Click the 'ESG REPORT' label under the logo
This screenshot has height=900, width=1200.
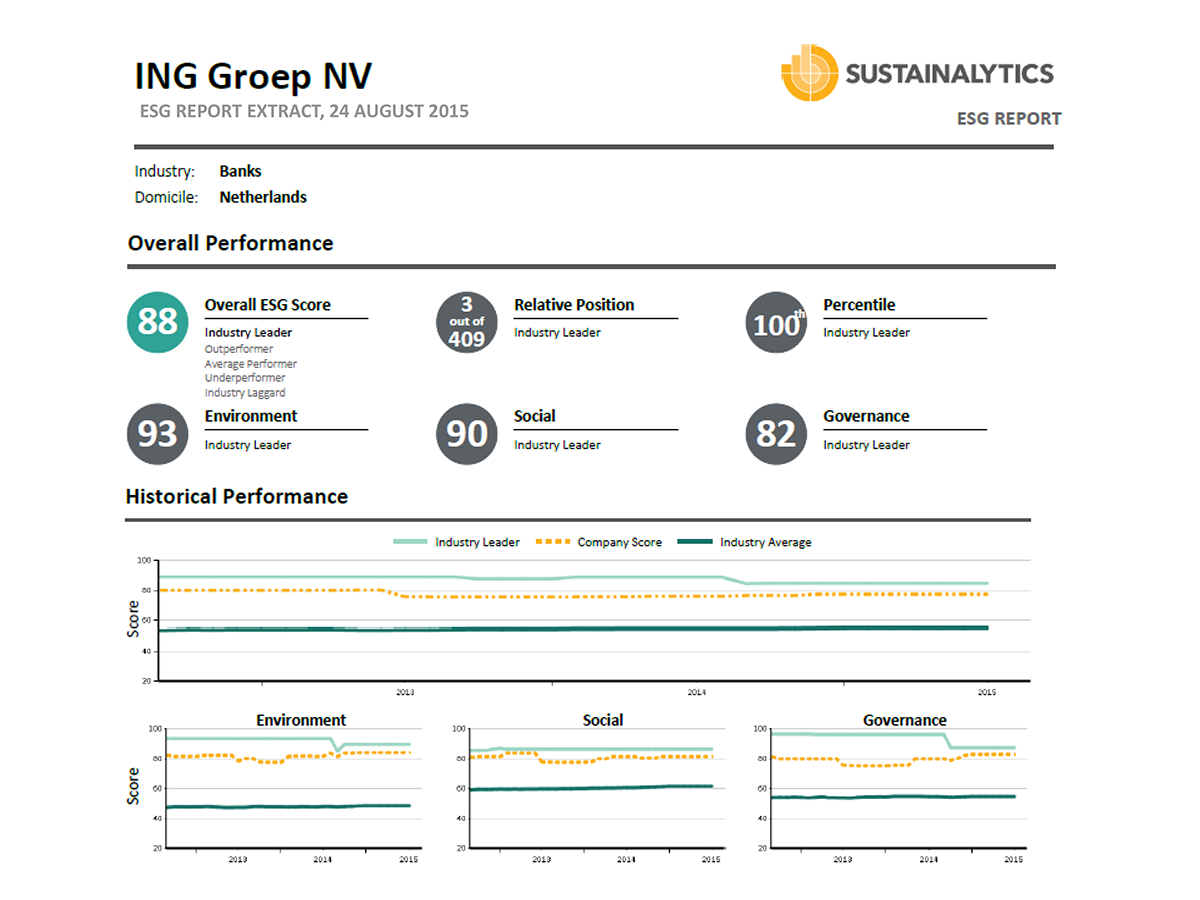pos(1009,119)
